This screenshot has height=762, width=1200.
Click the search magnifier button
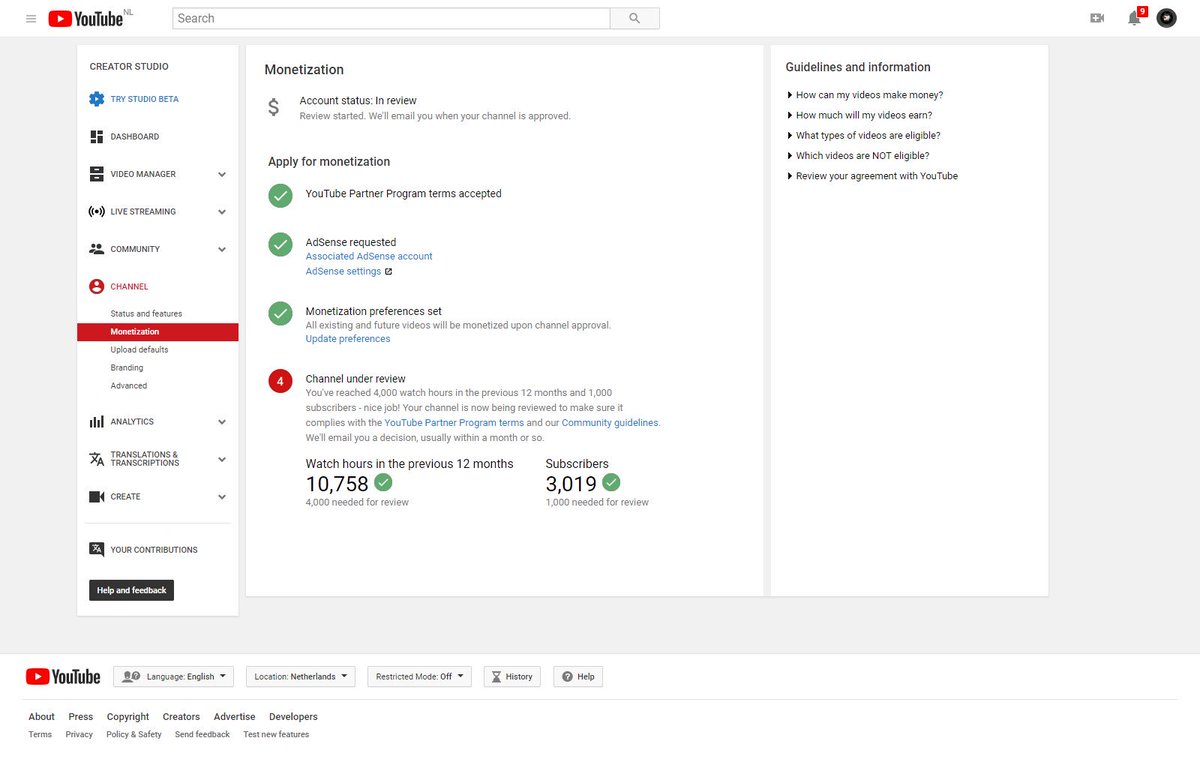point(635,18)
